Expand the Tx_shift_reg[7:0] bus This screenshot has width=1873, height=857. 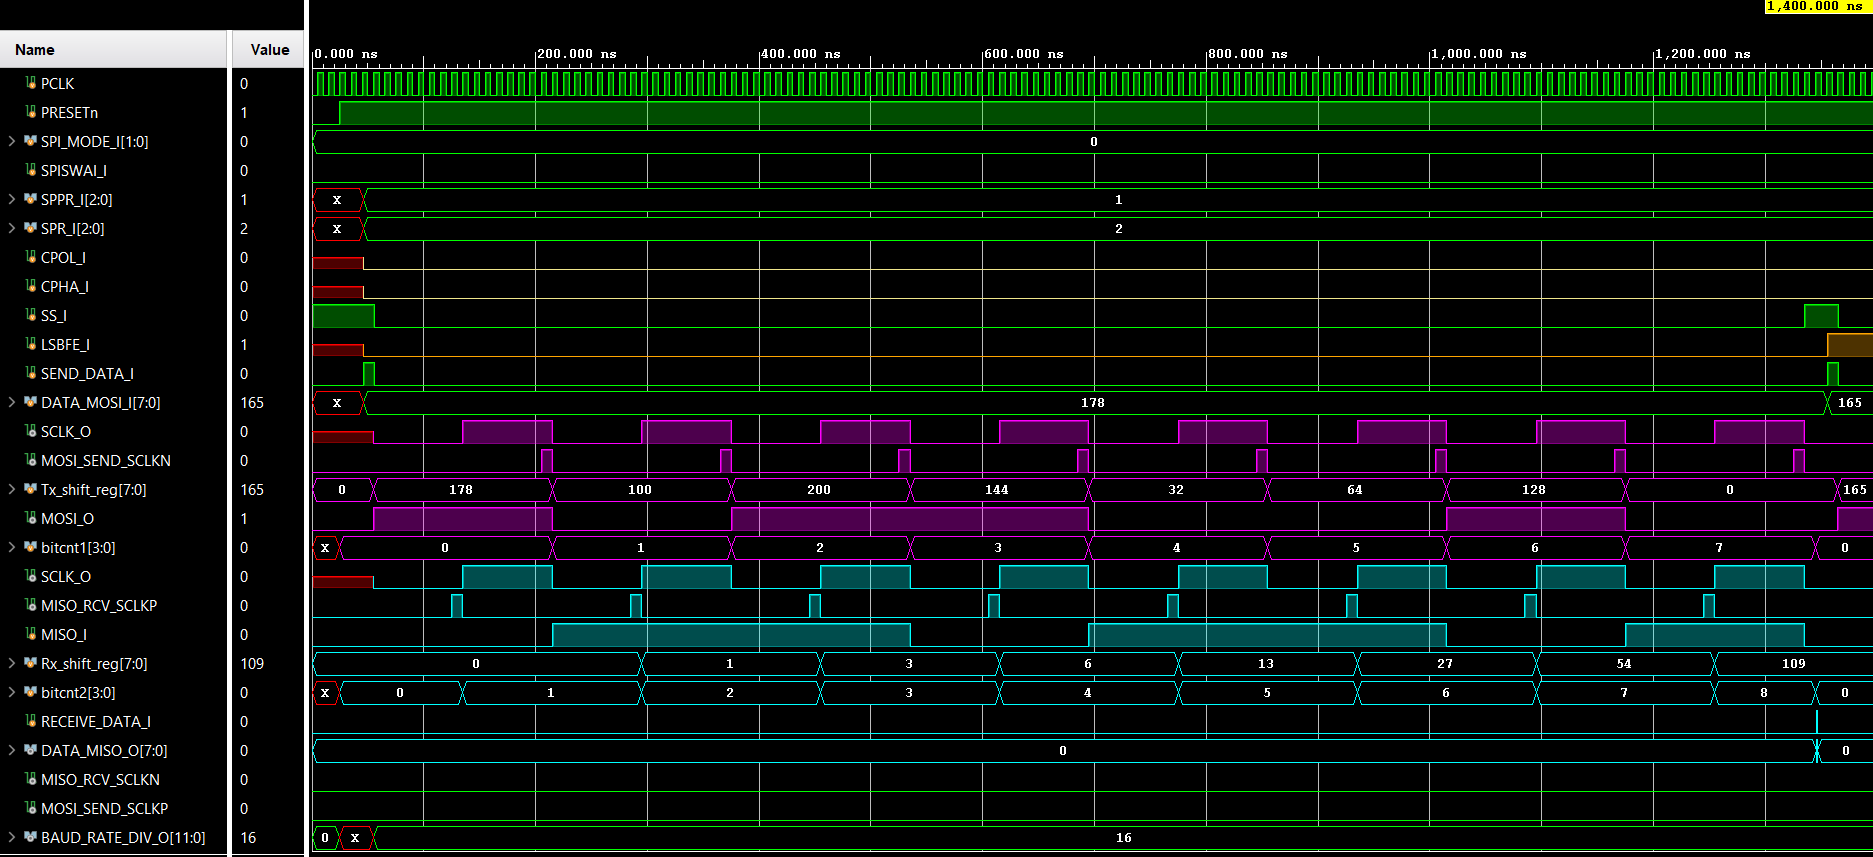(12, 490)
